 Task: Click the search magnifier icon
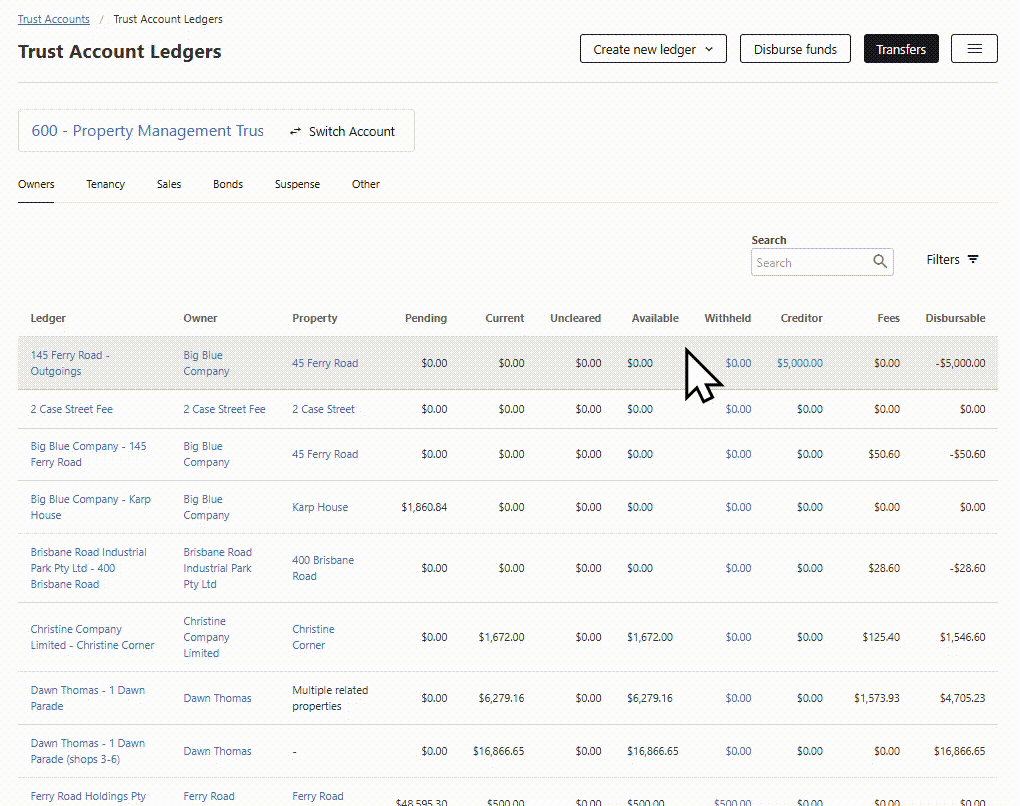point(880,262)
